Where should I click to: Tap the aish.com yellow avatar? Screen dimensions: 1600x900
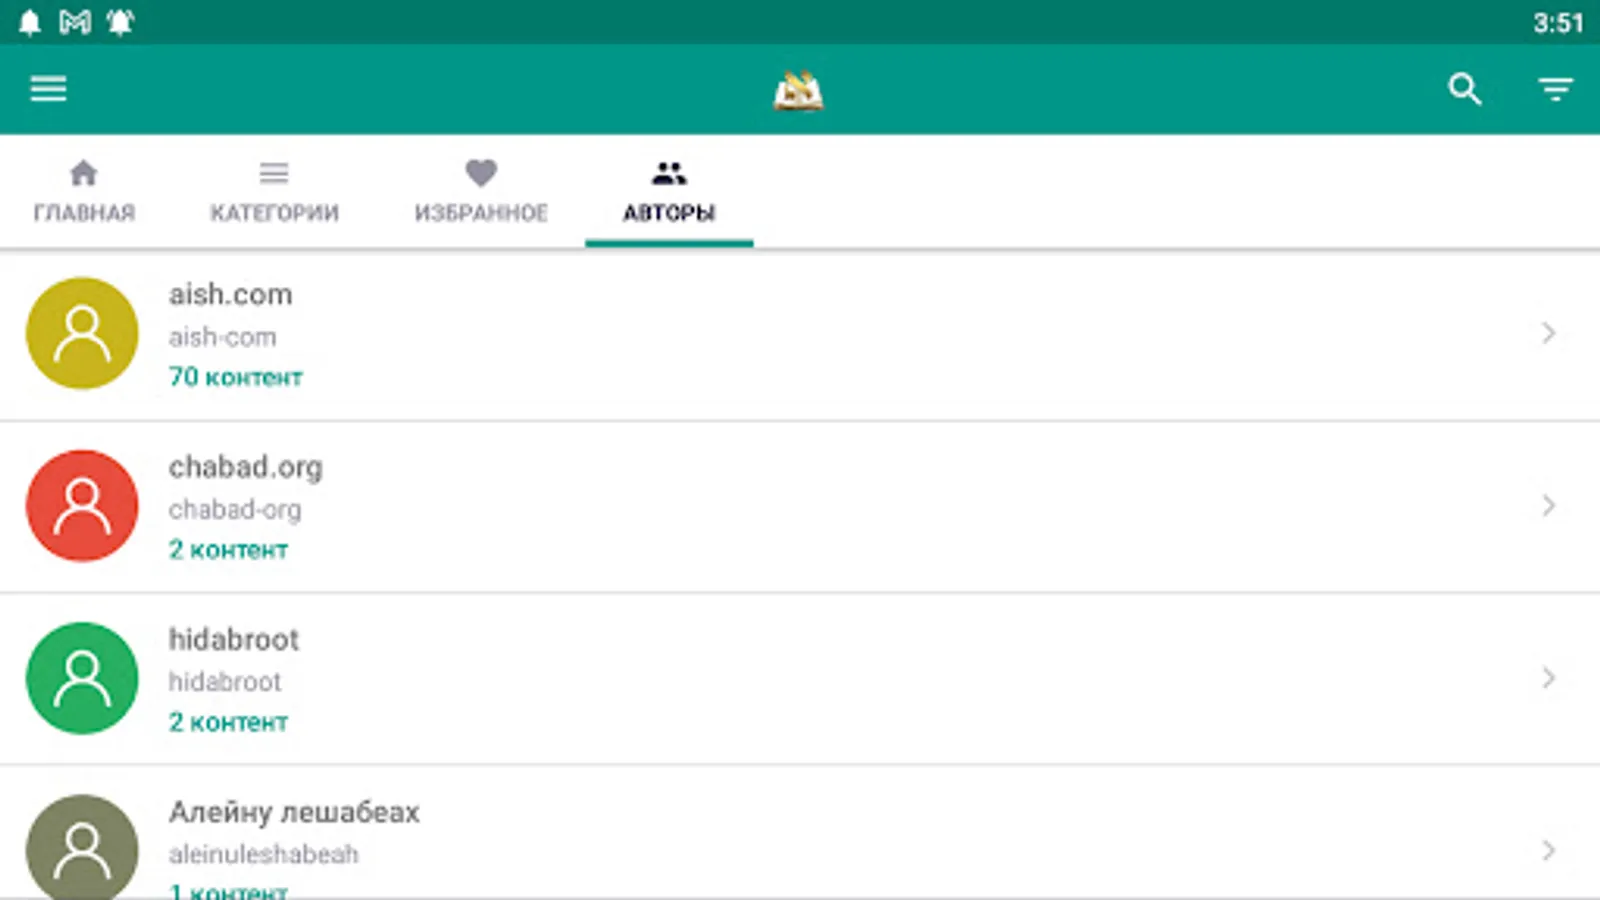[82, 333]
